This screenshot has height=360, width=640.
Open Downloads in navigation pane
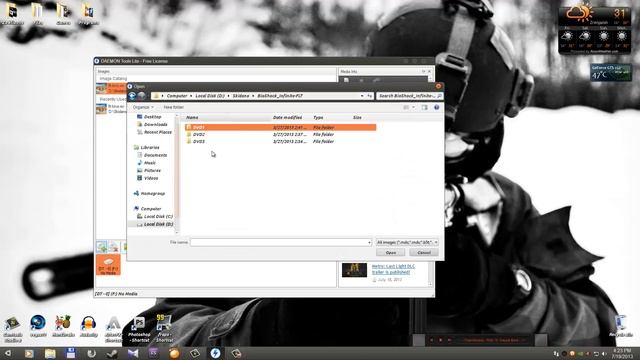click(x=152, y=124)
